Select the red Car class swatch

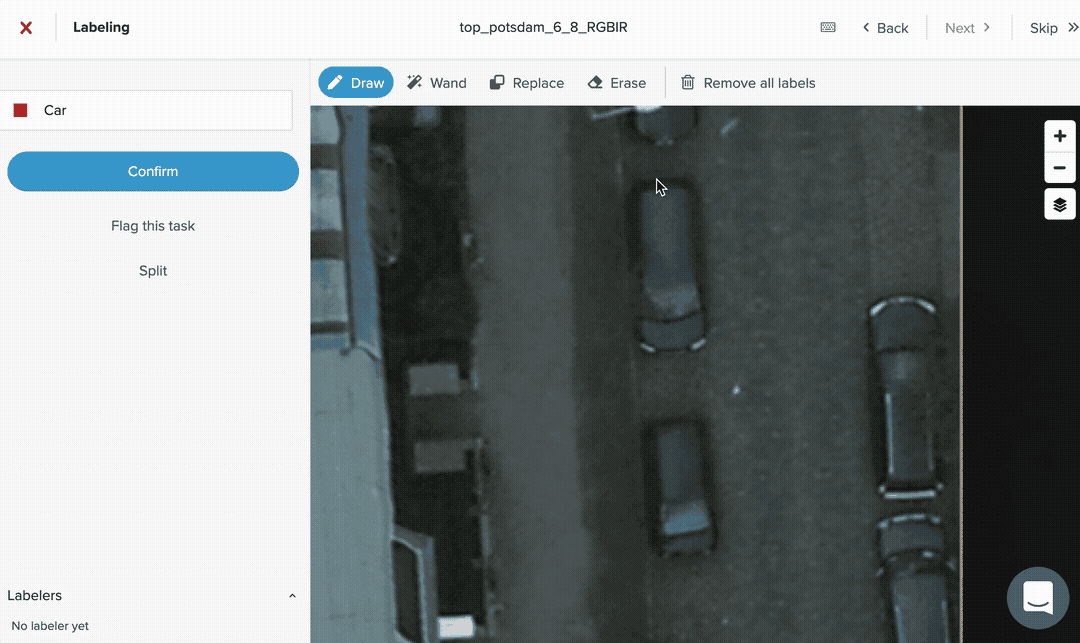pyautogui.click(x=20, y=111)
